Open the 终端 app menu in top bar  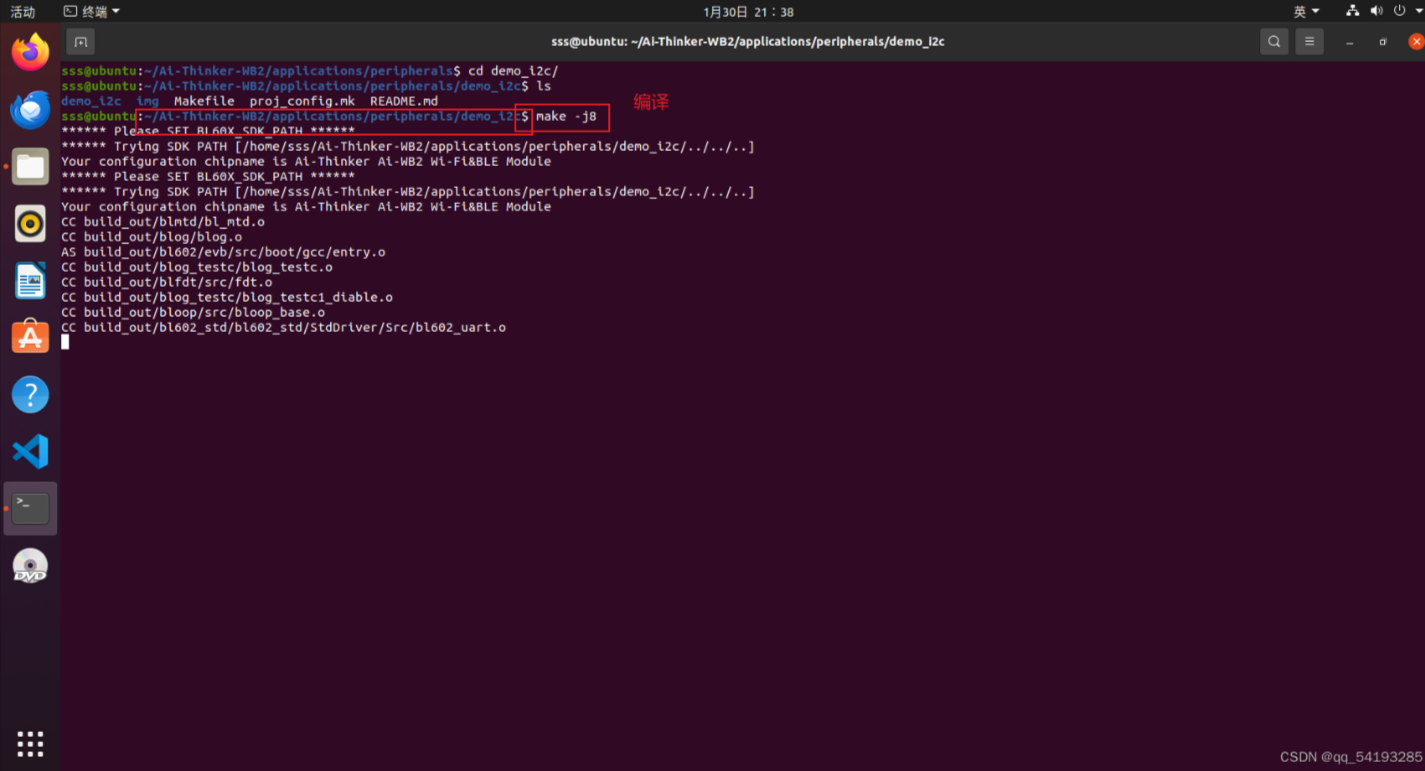(92, 11)
